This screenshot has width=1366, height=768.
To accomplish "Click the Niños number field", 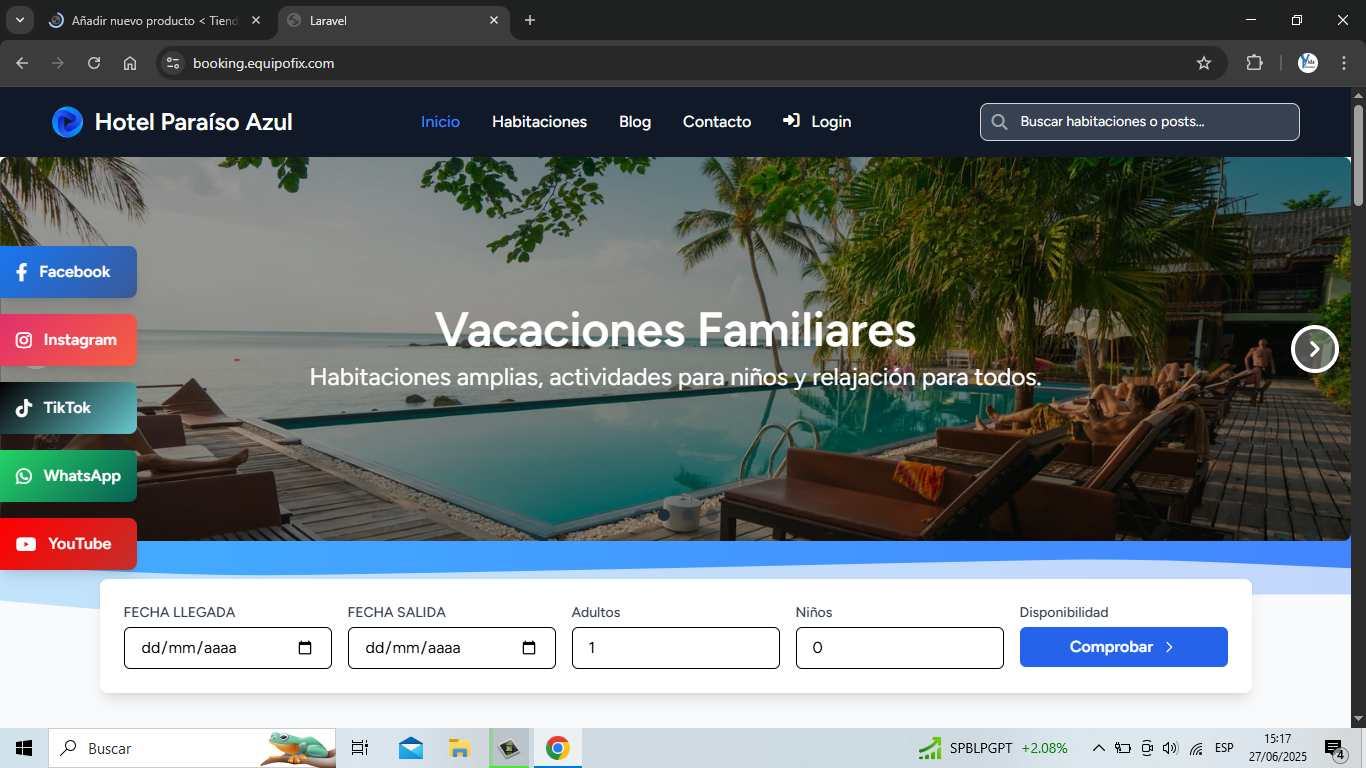I will tap(900, 648).
